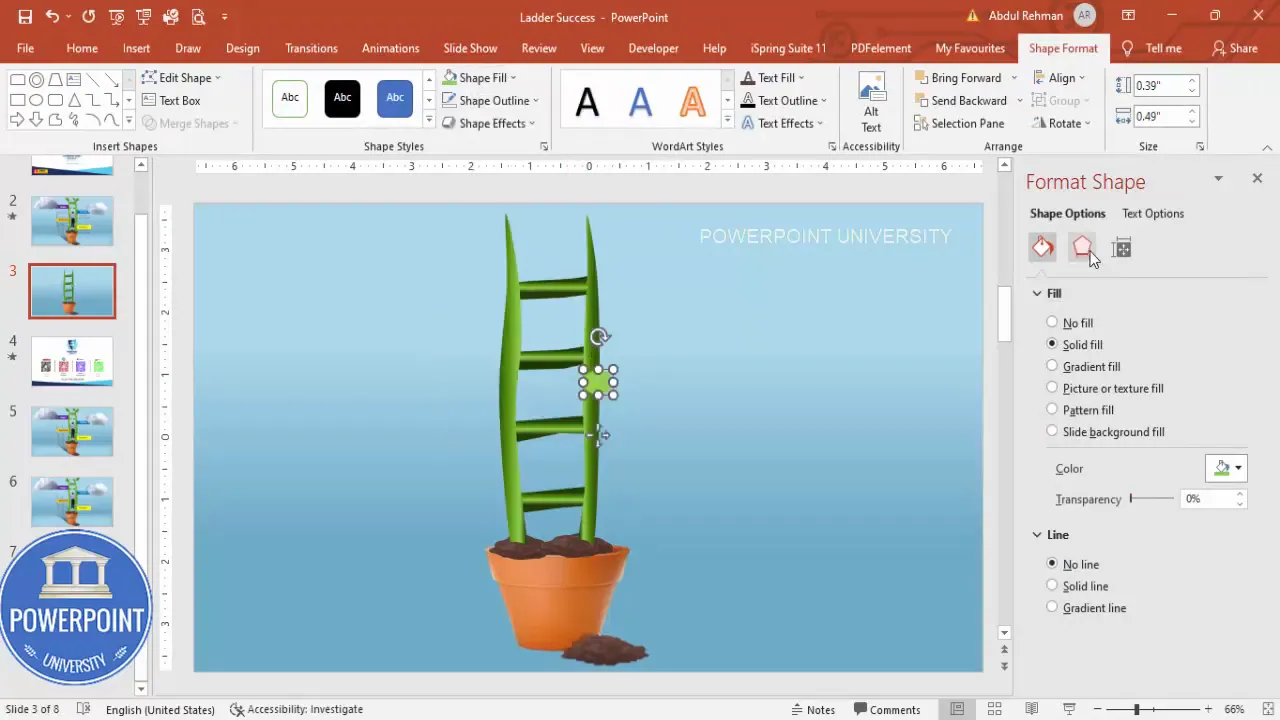Collapse the Fill section

click(1037, 293)
